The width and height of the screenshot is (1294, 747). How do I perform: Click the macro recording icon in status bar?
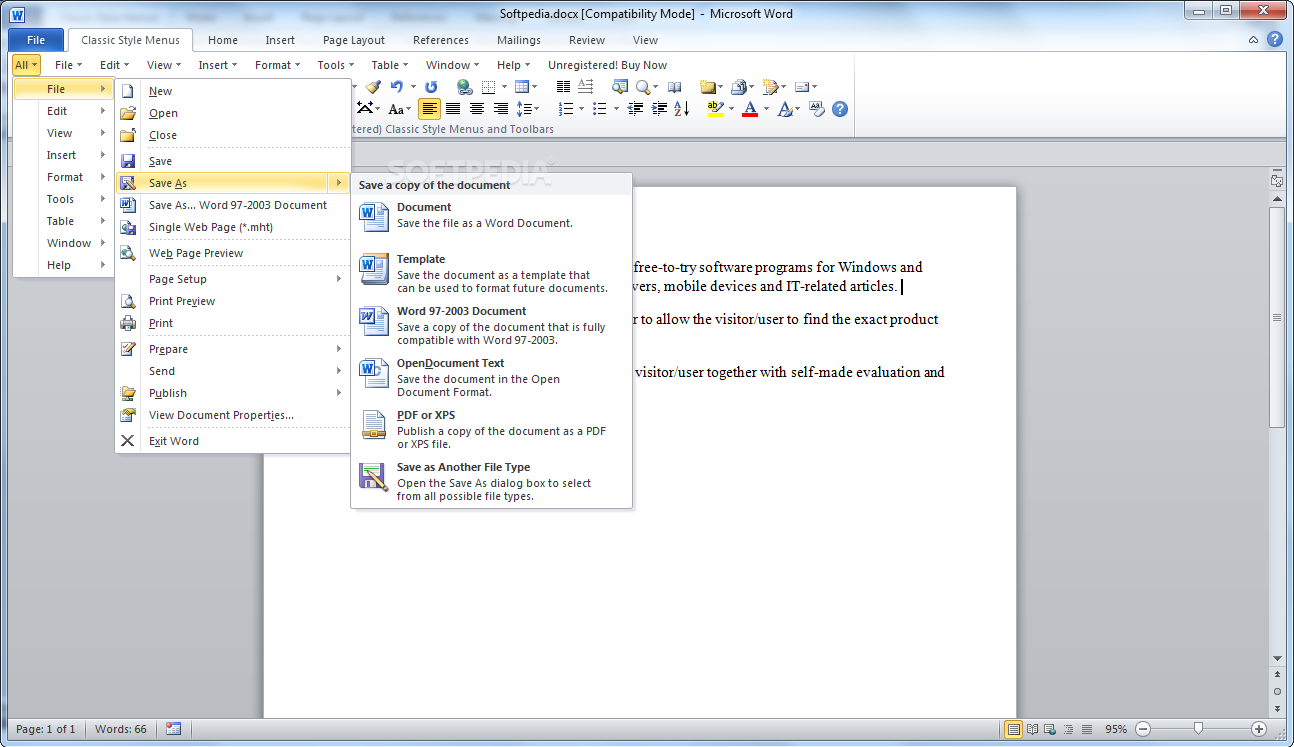pyautogui.click(x=173, y=729)
